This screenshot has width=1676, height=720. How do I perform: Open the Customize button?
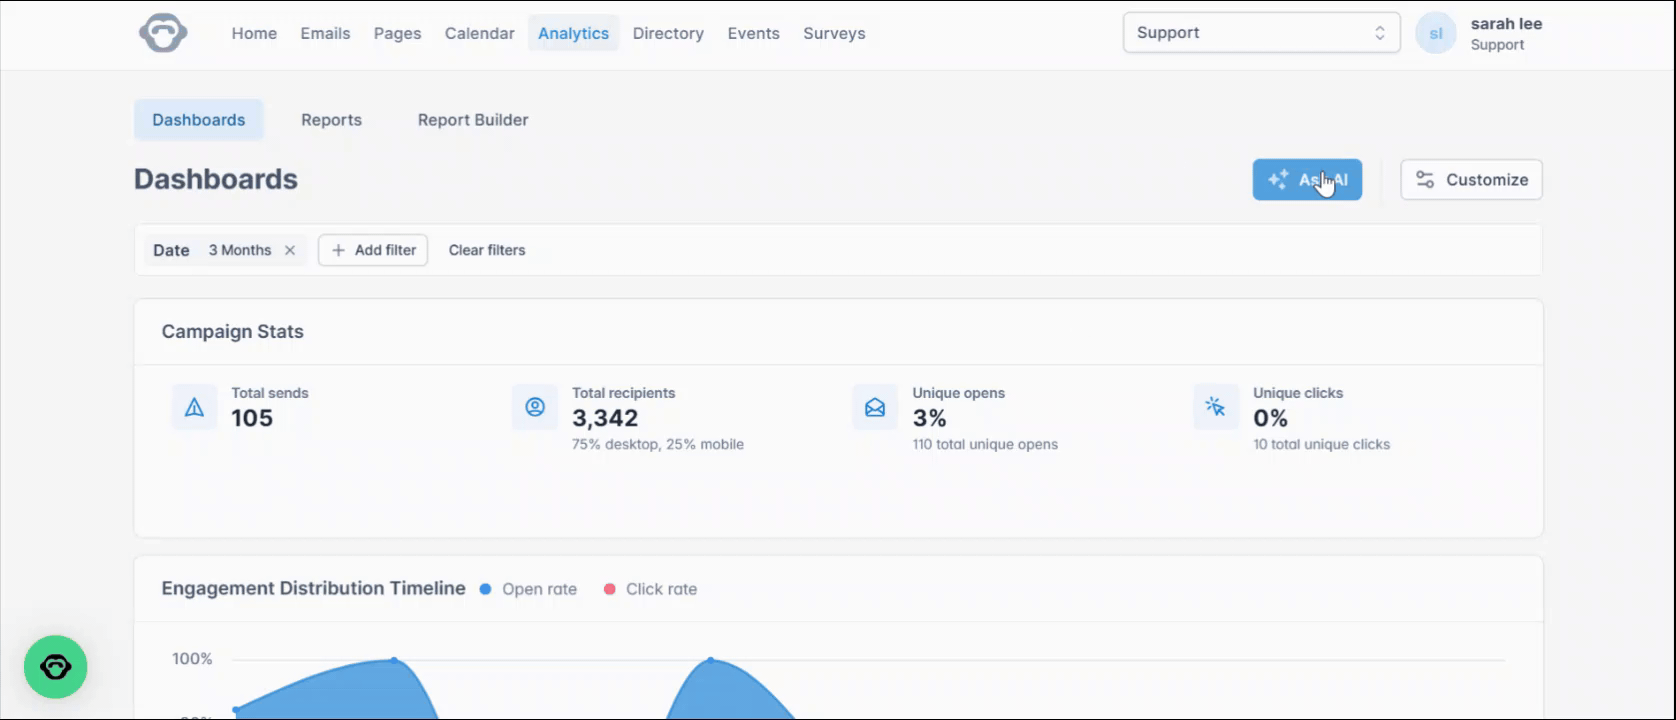tap(1471, 180)
